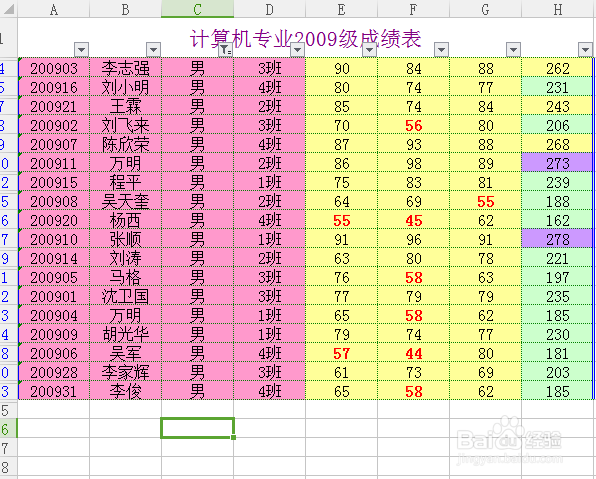The height and width of the screenshot is (479, 596).
Task: Select total cell 243 for 王霖
Action: pos(558,106)
